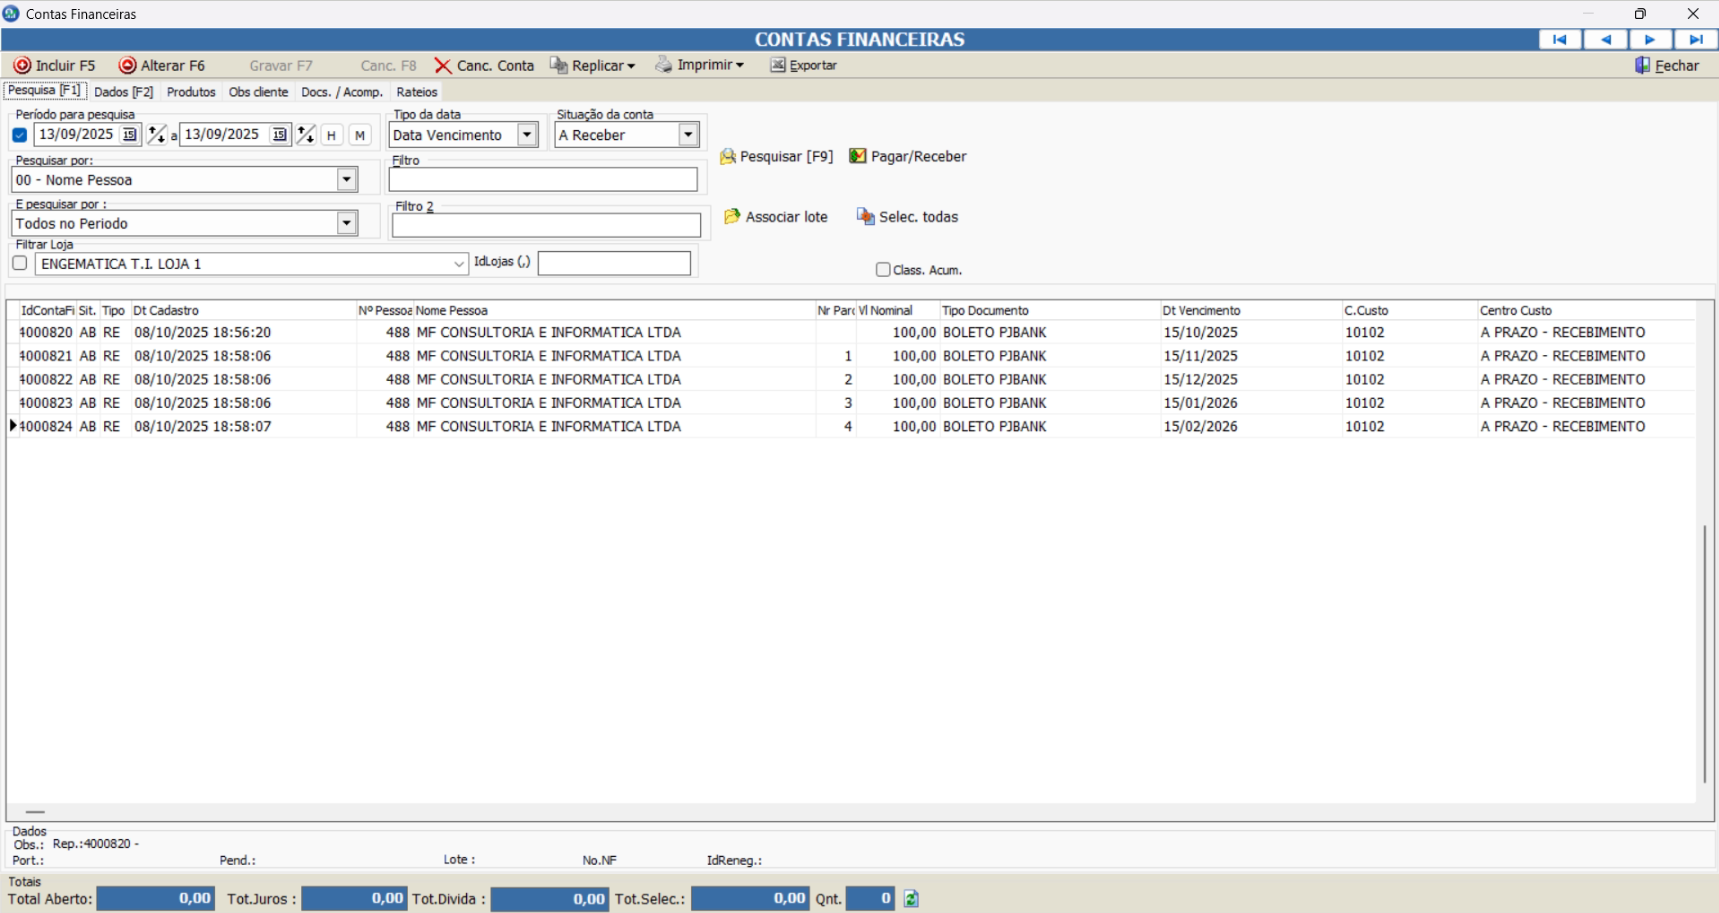
Task: Click the Fechar button
Action: [1667, 65]
